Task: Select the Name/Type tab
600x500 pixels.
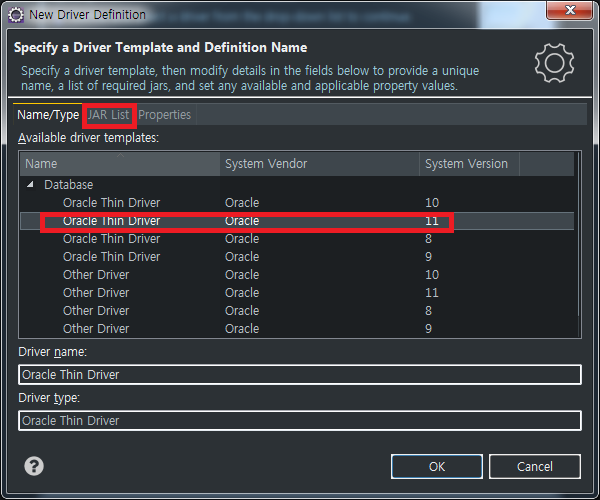Action: [x=48, y=115]
